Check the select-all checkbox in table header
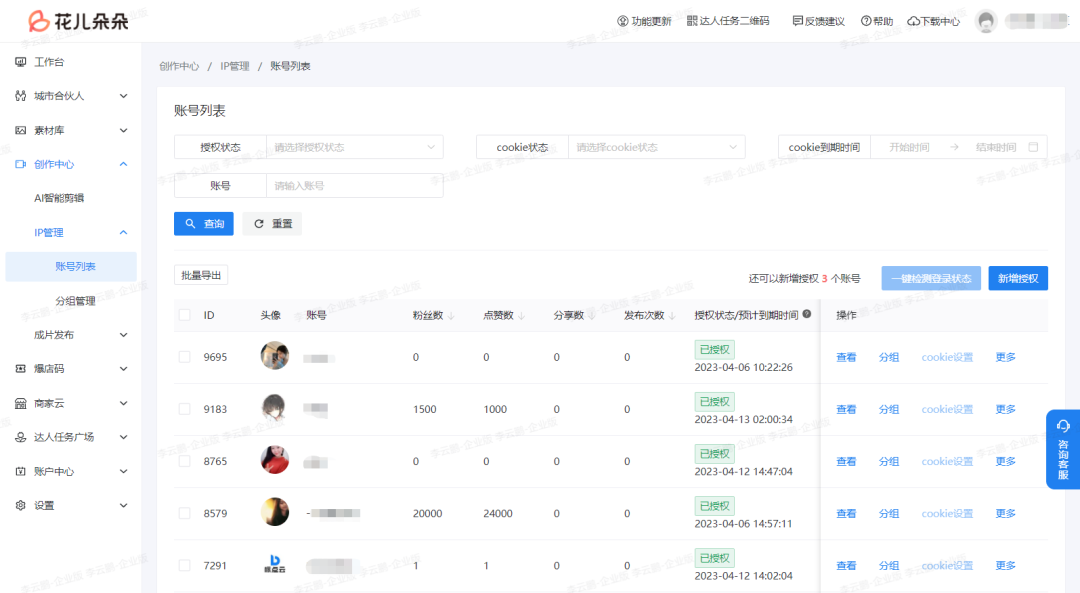 pyautogui.click(x=184, y=314)
